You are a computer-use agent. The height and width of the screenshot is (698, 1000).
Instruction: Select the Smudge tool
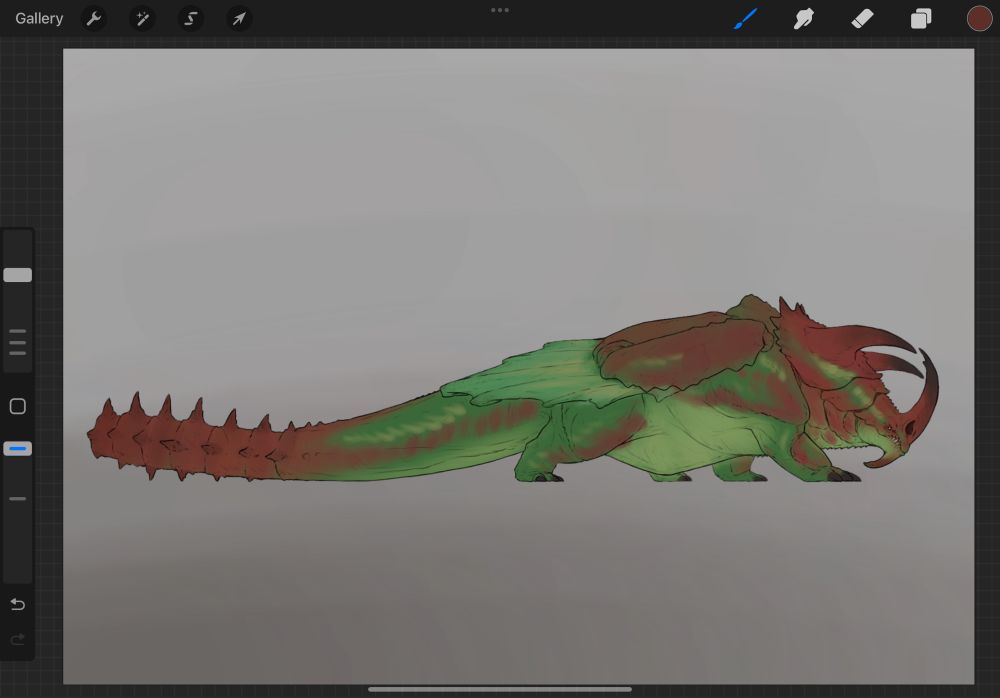pyautogui.click(x=804, y=19)
